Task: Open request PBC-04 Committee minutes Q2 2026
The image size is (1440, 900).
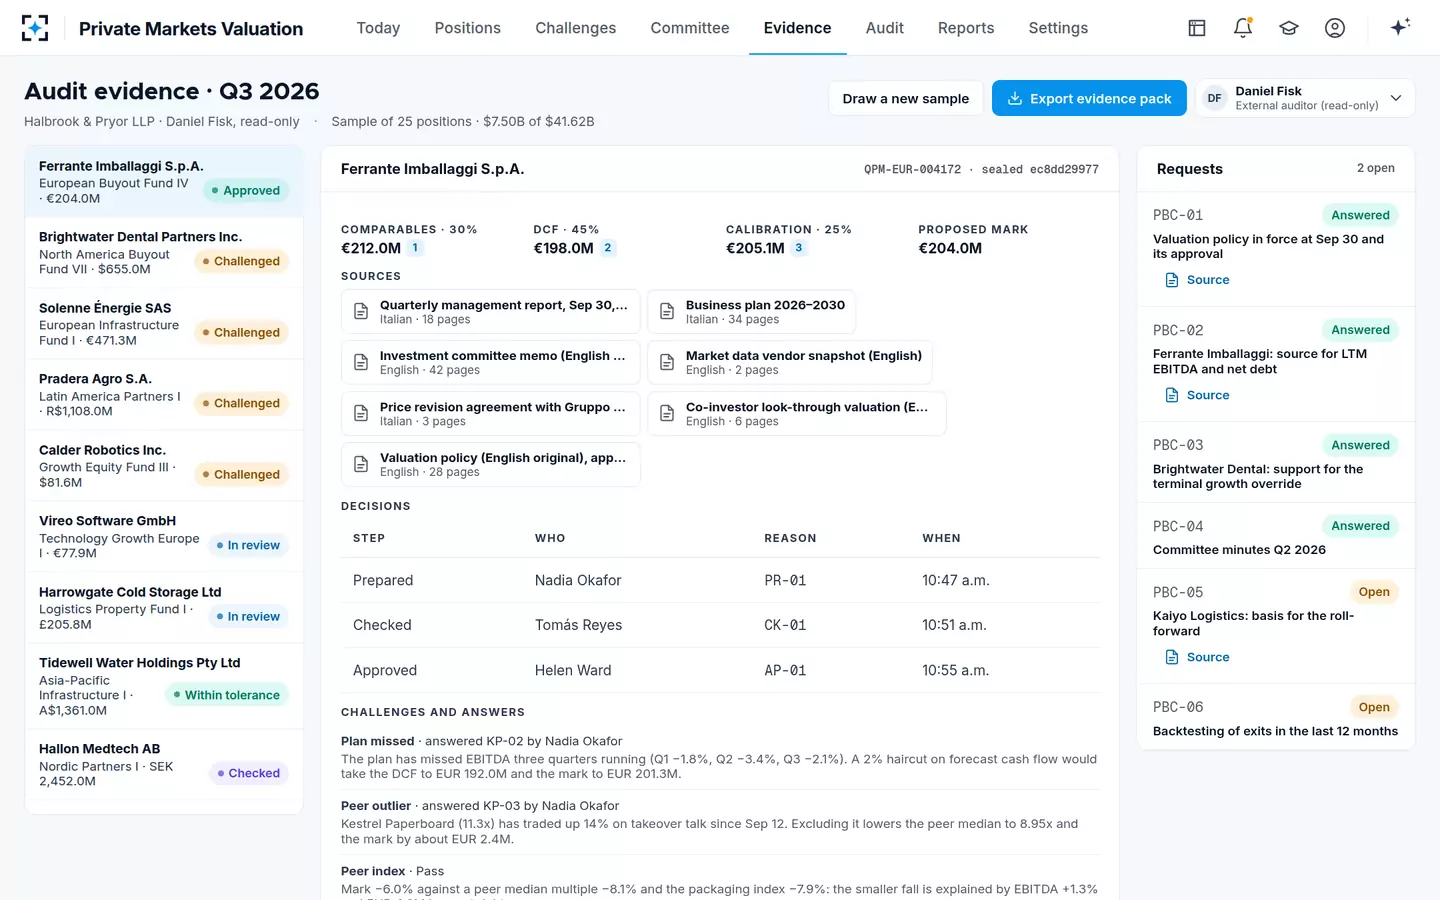Action: click(x=1276, y=537)
